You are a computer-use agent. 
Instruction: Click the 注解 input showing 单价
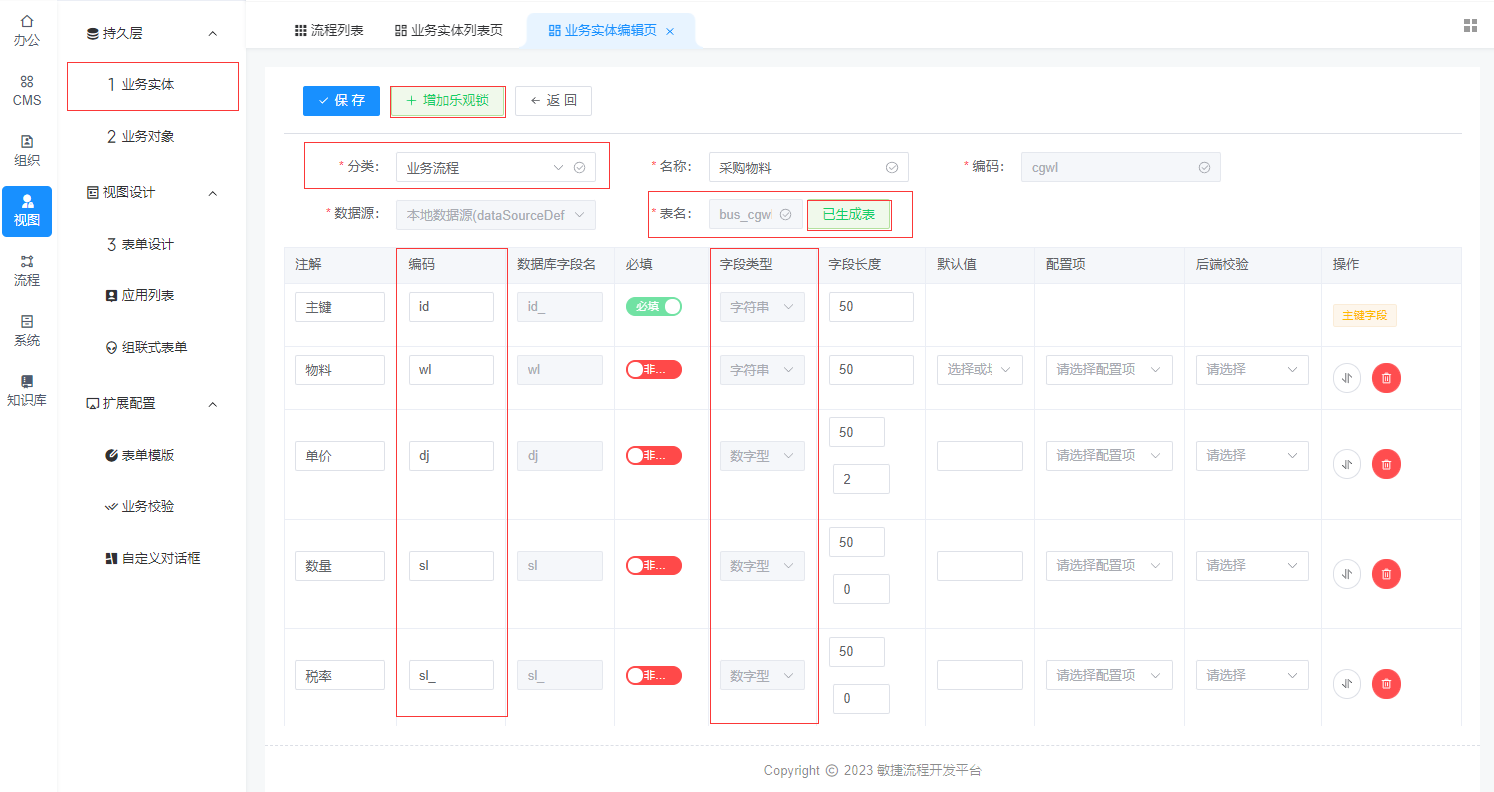[x=340, y=456]
